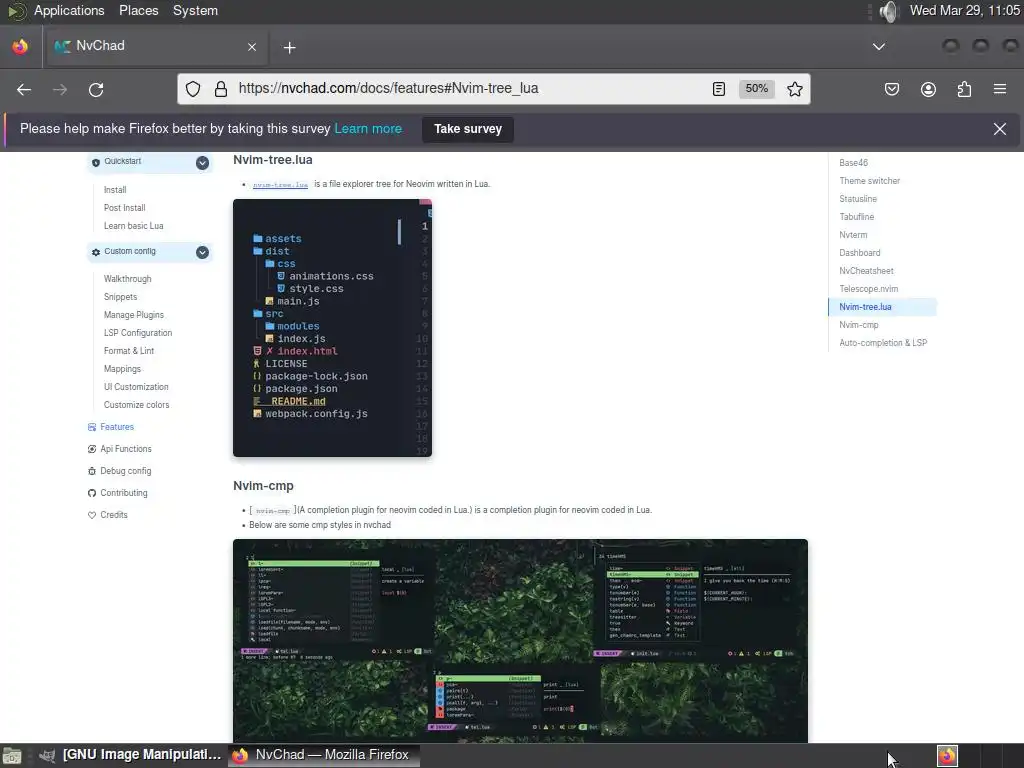Toggle reader view icon
This screenshot has height=768, width=1024.
(x=718, y=89)
